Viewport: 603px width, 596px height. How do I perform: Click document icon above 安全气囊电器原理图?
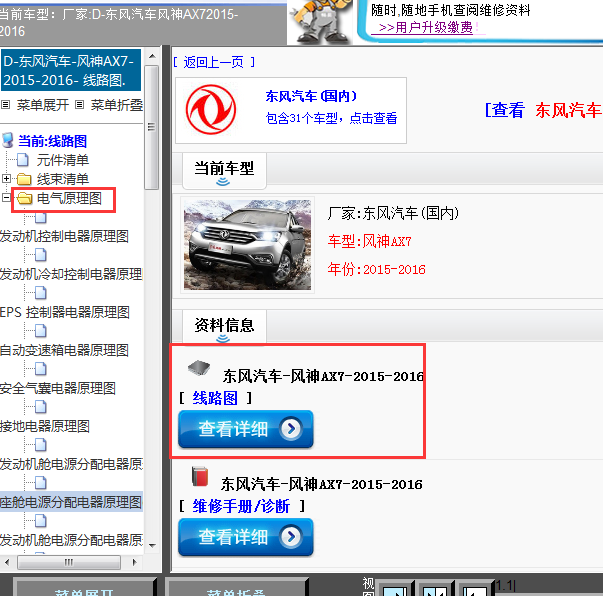coord(40,369)
